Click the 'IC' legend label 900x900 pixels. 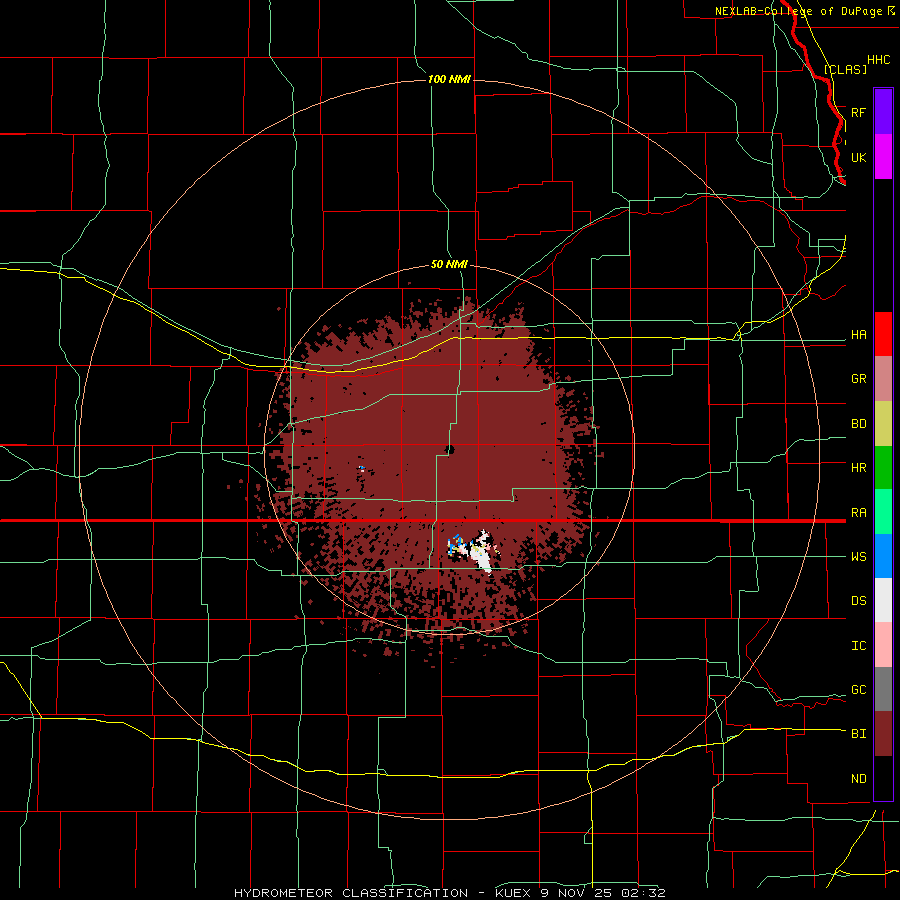pyautogui.click(x=858, y=646)
